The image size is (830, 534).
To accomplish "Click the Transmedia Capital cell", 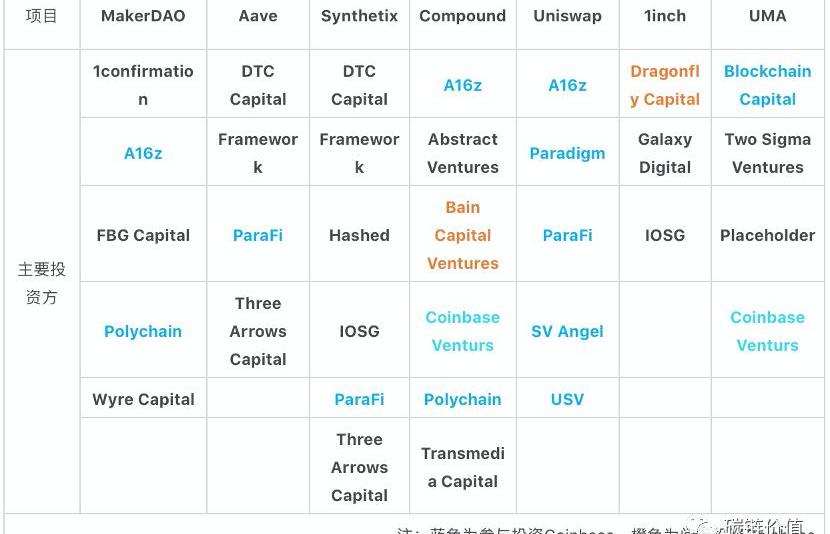I will point(462,467).
